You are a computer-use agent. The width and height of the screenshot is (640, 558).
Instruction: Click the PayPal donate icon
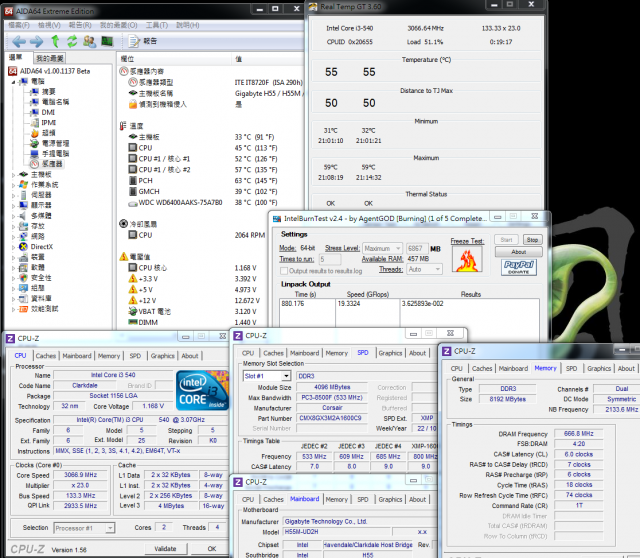518,267
